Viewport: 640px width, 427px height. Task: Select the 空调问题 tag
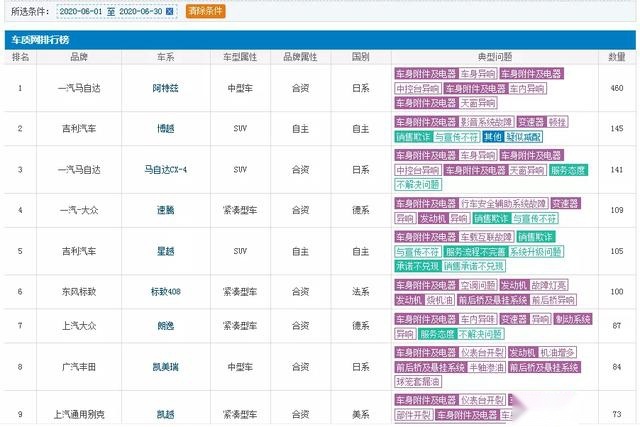point(478,285)
